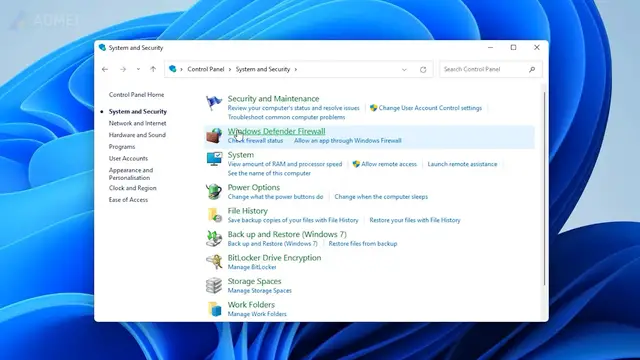Image resolution: width=640 pixels, height=360 pixels.
Task: Click Allow remote access link
Action: tap(389, 164)
